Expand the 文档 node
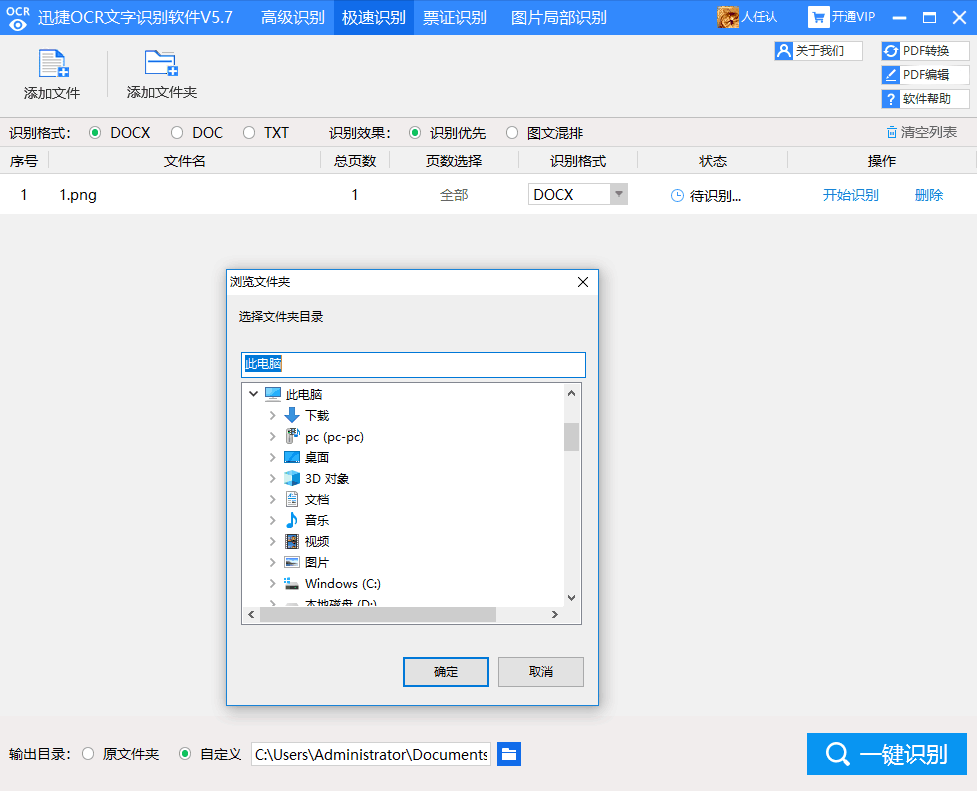This screenshot has height=792, width=977. (272, 500)
